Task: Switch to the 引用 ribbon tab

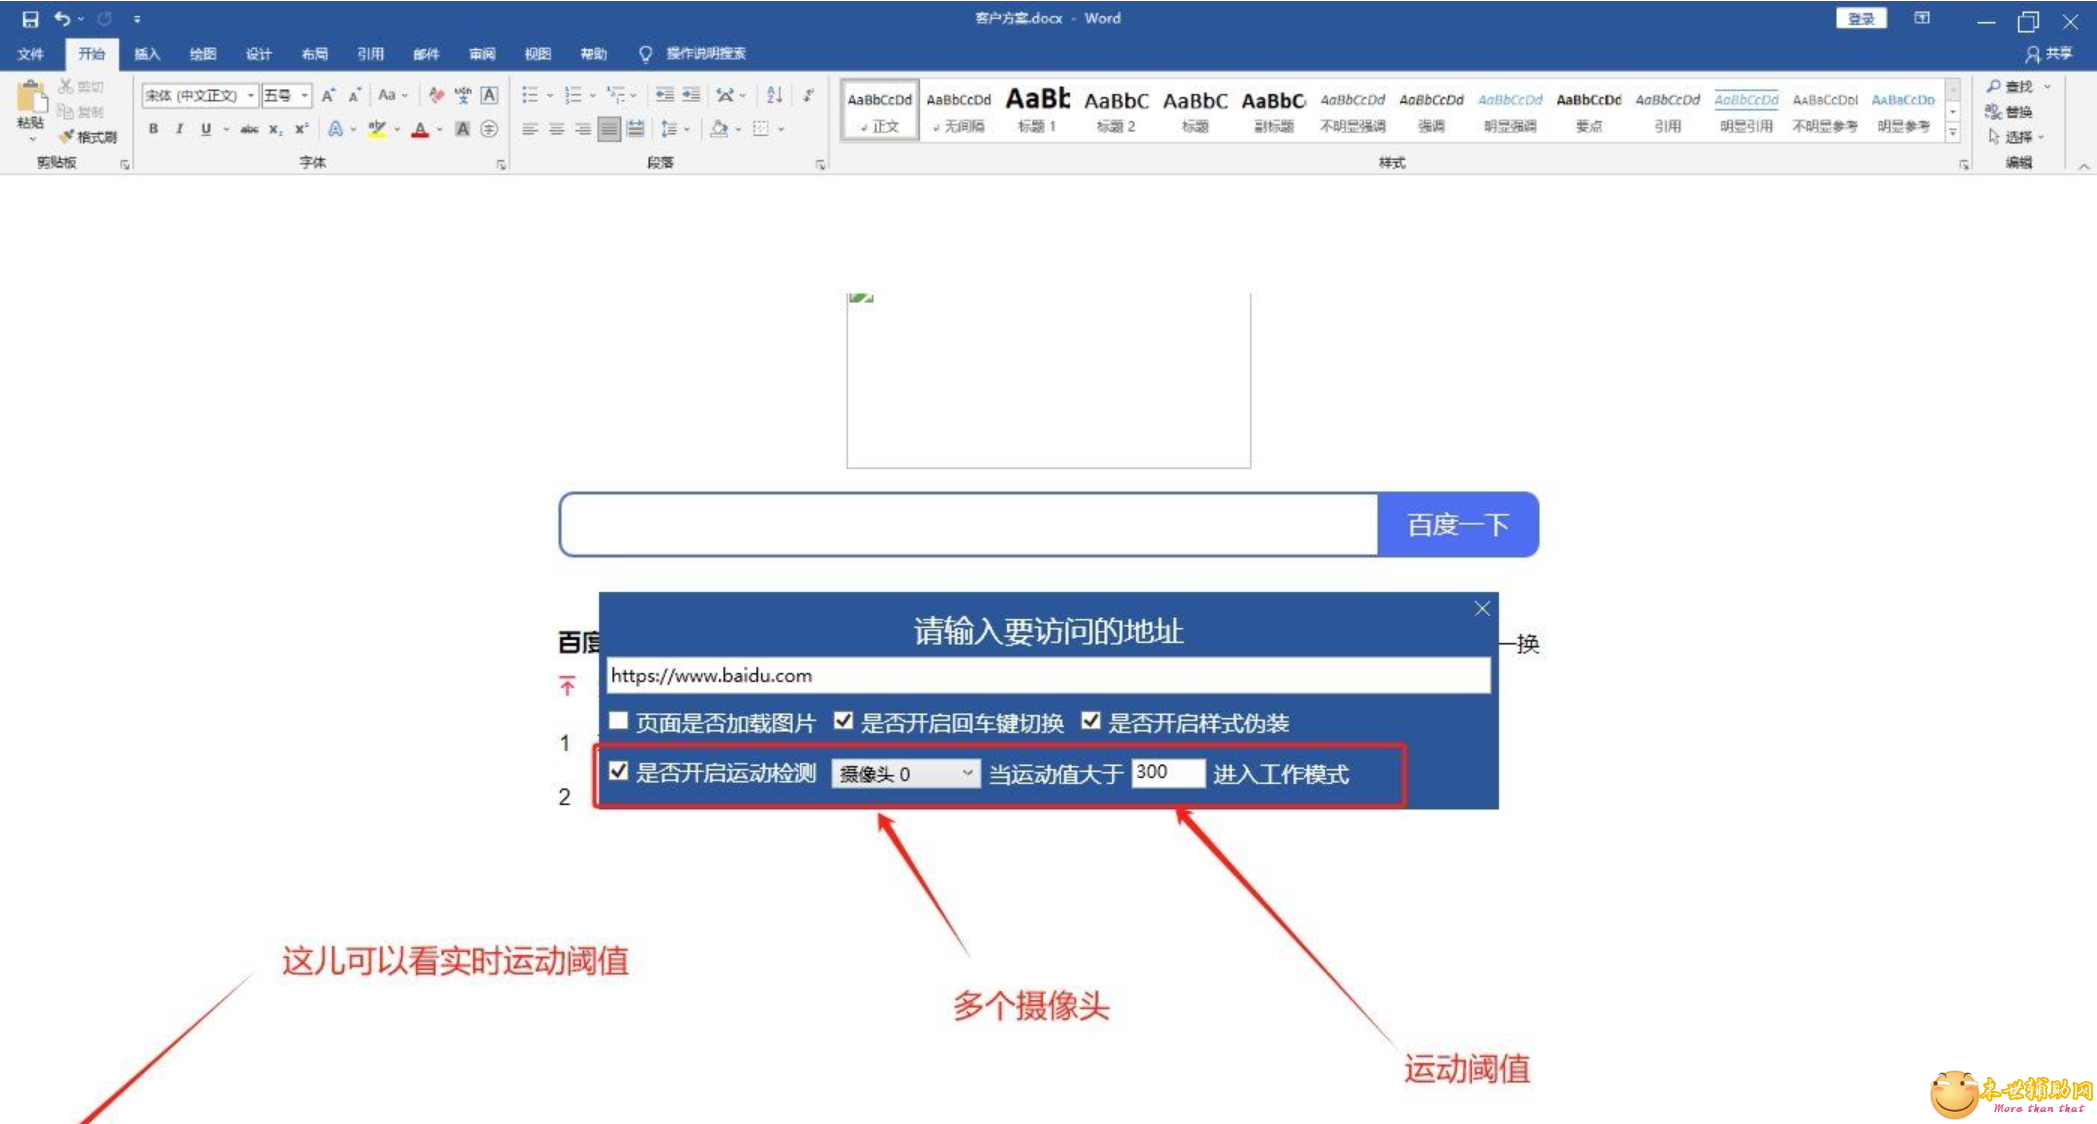Action: point(371,54)
